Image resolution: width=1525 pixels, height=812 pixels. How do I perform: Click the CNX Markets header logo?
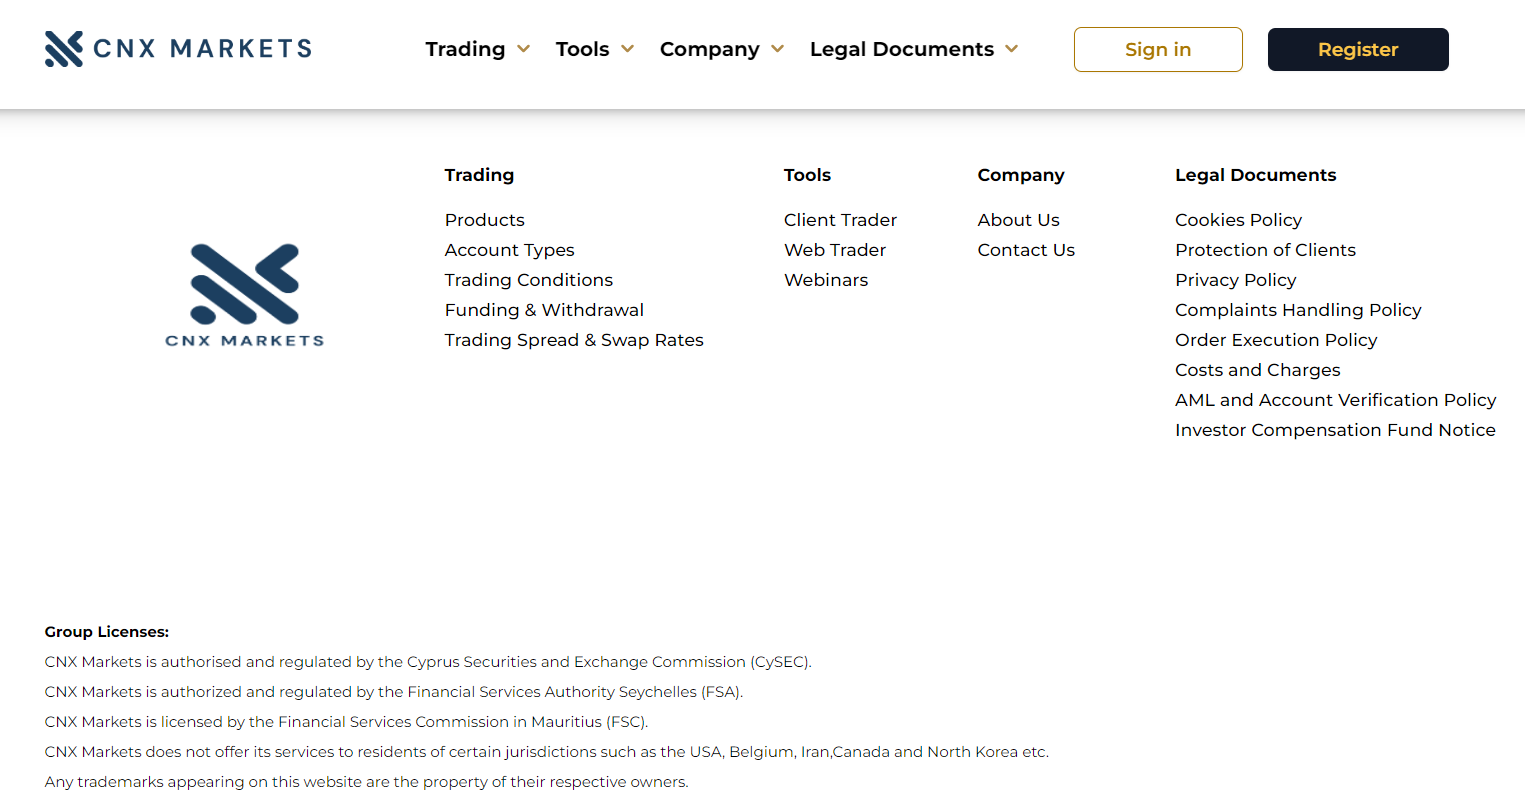point(178,49)
